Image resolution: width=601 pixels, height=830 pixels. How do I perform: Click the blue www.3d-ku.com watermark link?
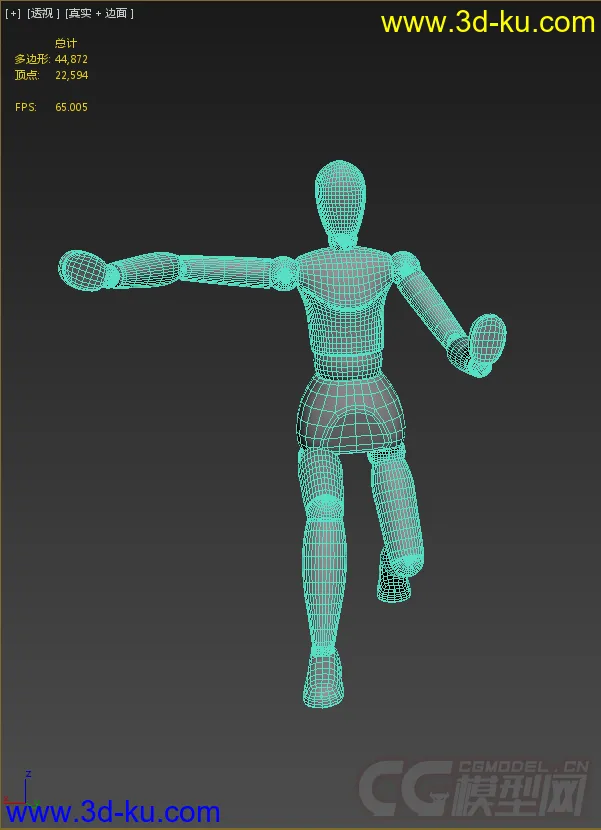(112, 811)
